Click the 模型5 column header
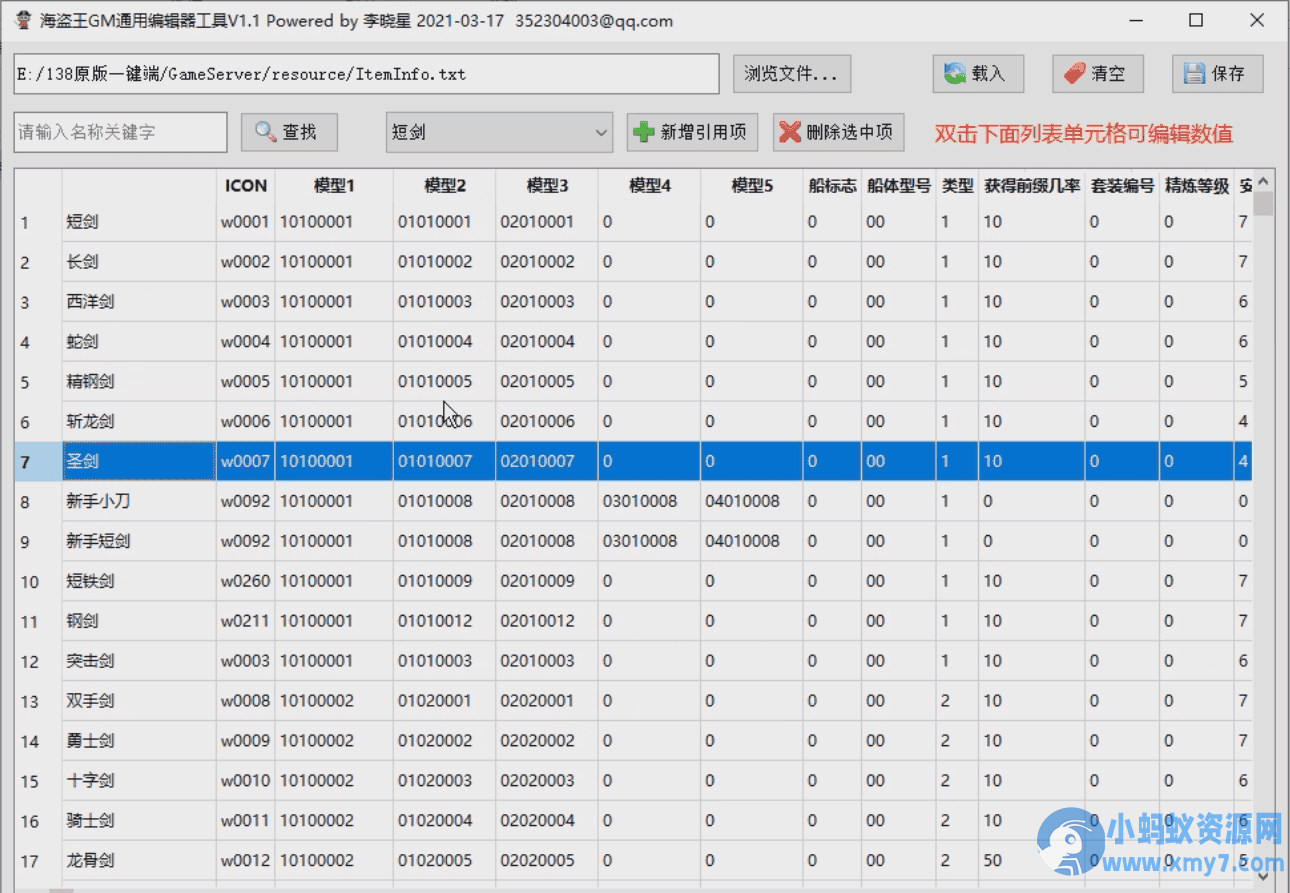 click(752, 186)
